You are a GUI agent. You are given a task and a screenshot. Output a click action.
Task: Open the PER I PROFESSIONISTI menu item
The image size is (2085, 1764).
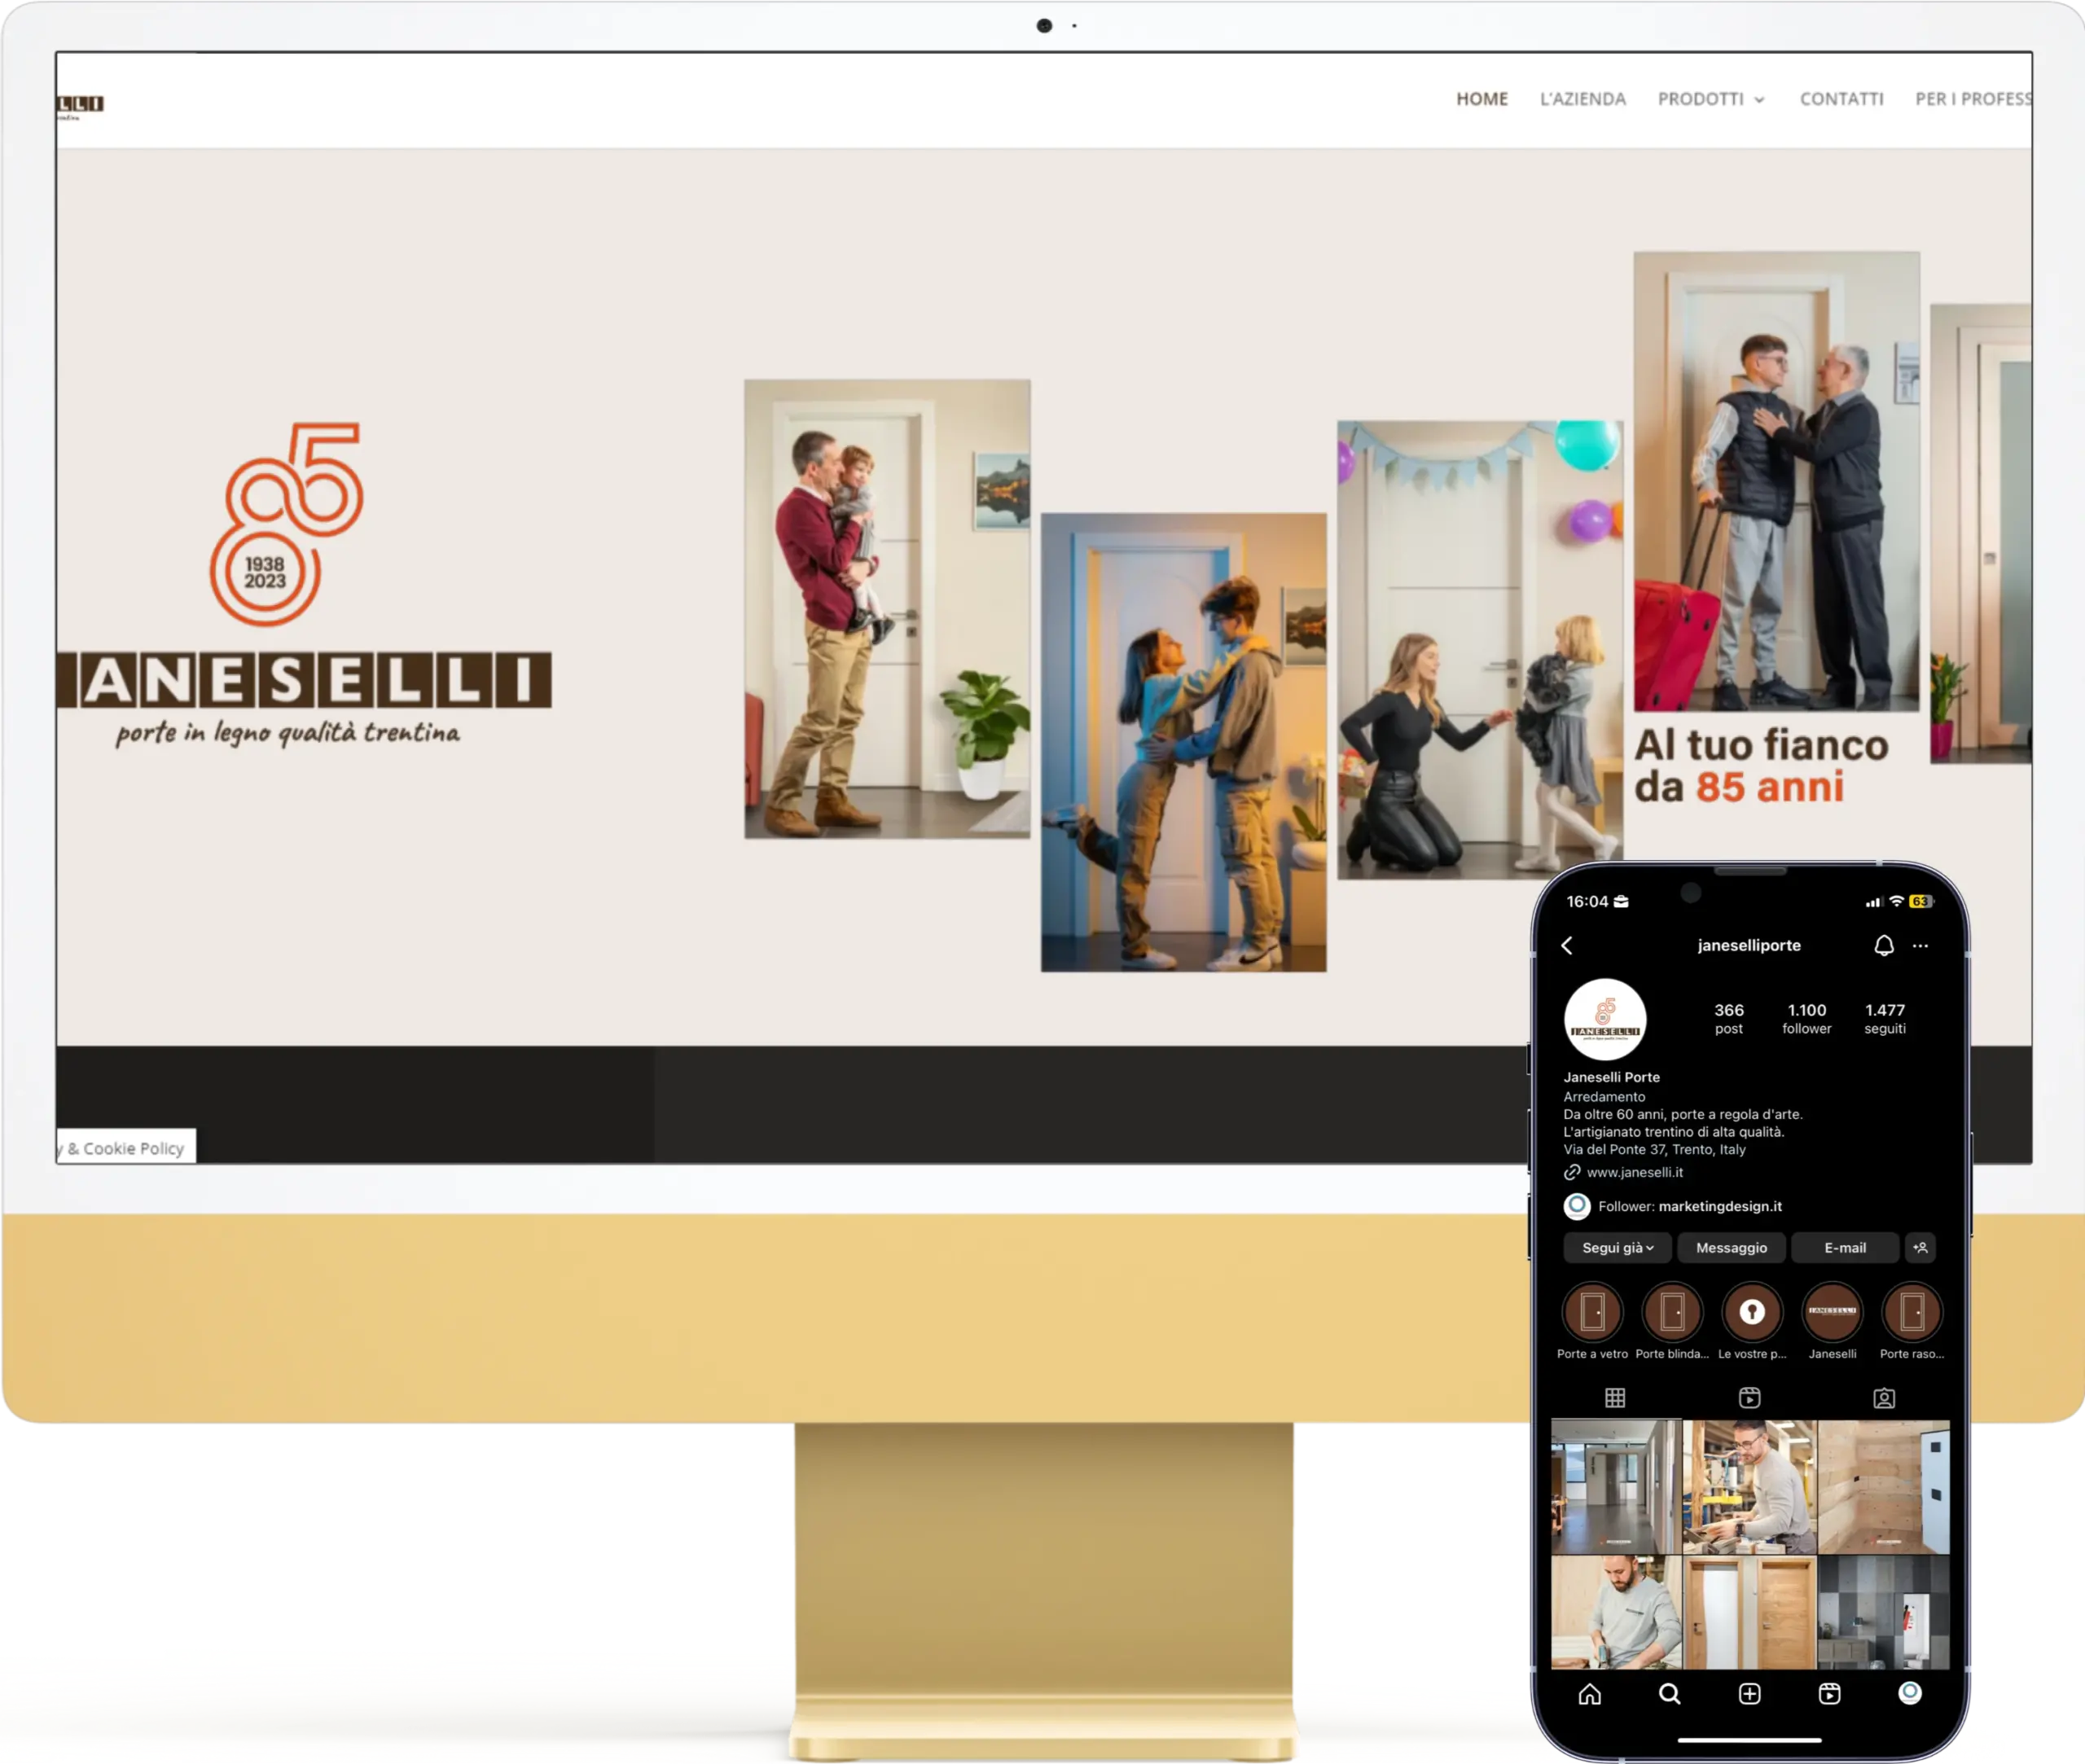pos(1973,99)
